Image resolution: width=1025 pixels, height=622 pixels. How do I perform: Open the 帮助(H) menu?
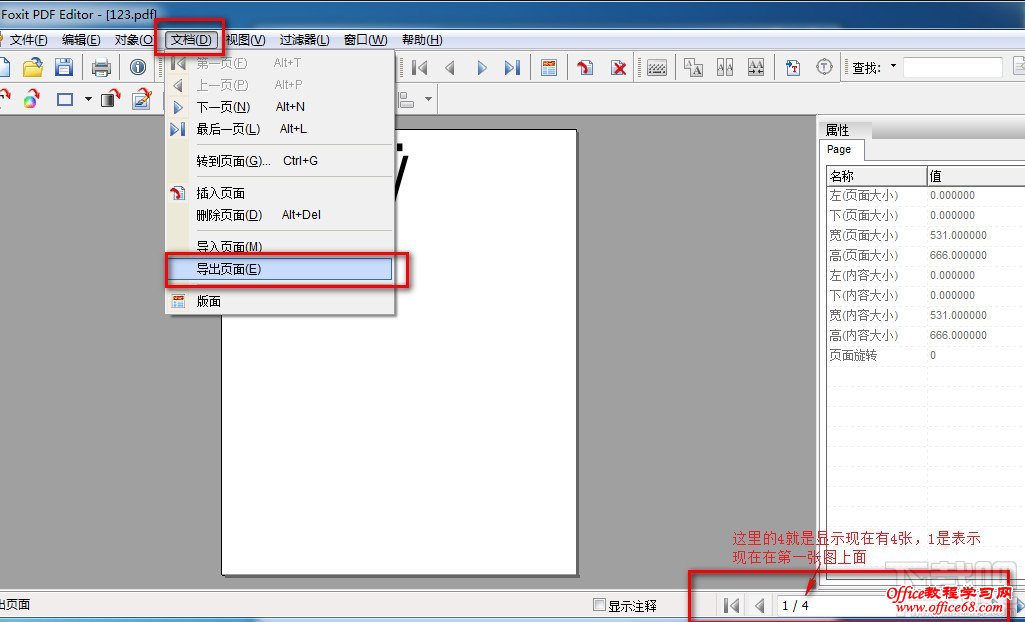(422, 40)
